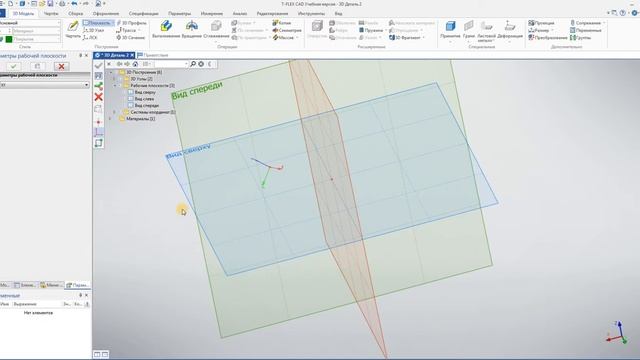
Task: Select Вид слева in model tree
Action: click(x=141, y=99)
